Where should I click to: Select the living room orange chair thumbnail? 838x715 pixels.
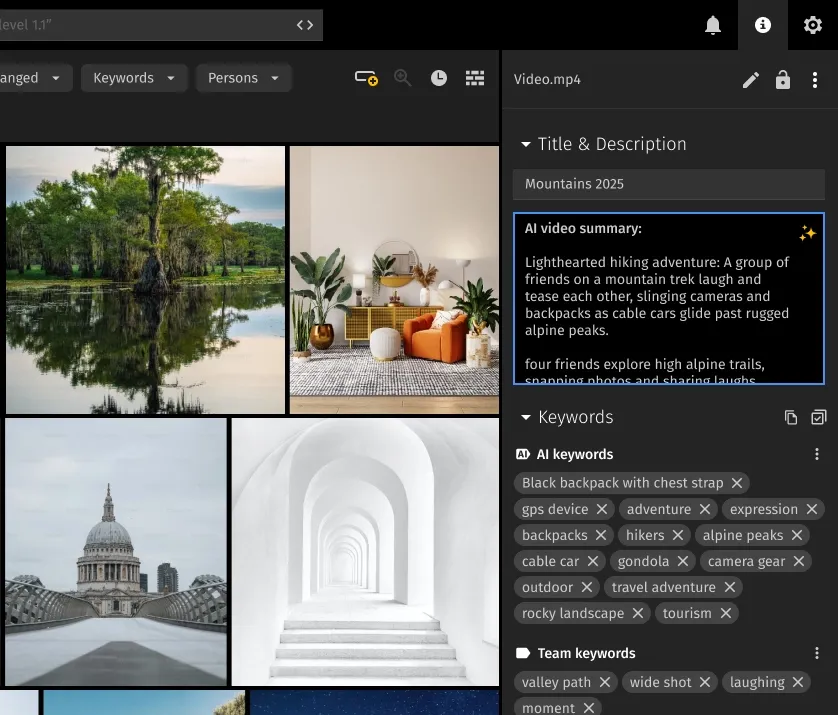tap(394, 280)
